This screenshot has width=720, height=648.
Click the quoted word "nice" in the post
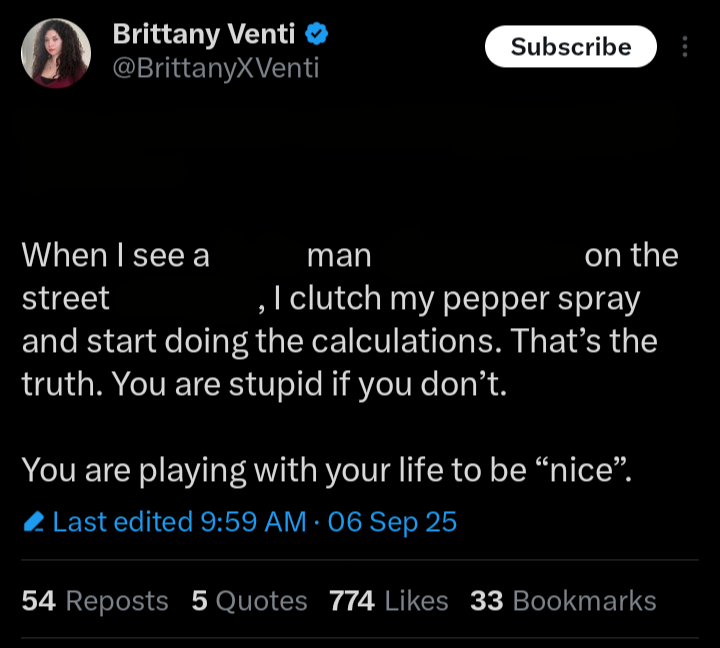point(584,469)
